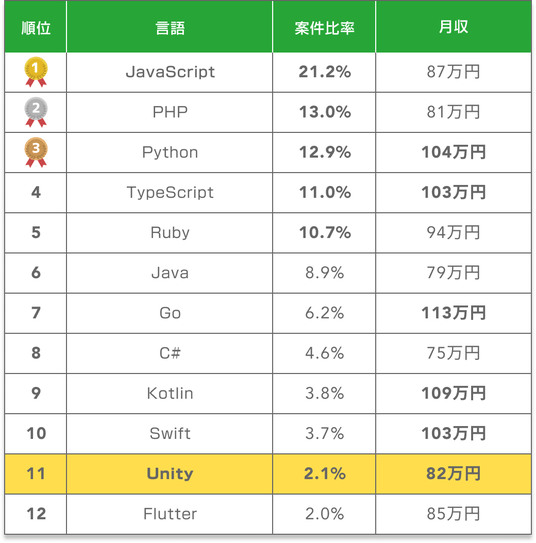Select the Python 104万円 salary cell
The height and width of the screenshot is (543, 536).
(454, 153)
